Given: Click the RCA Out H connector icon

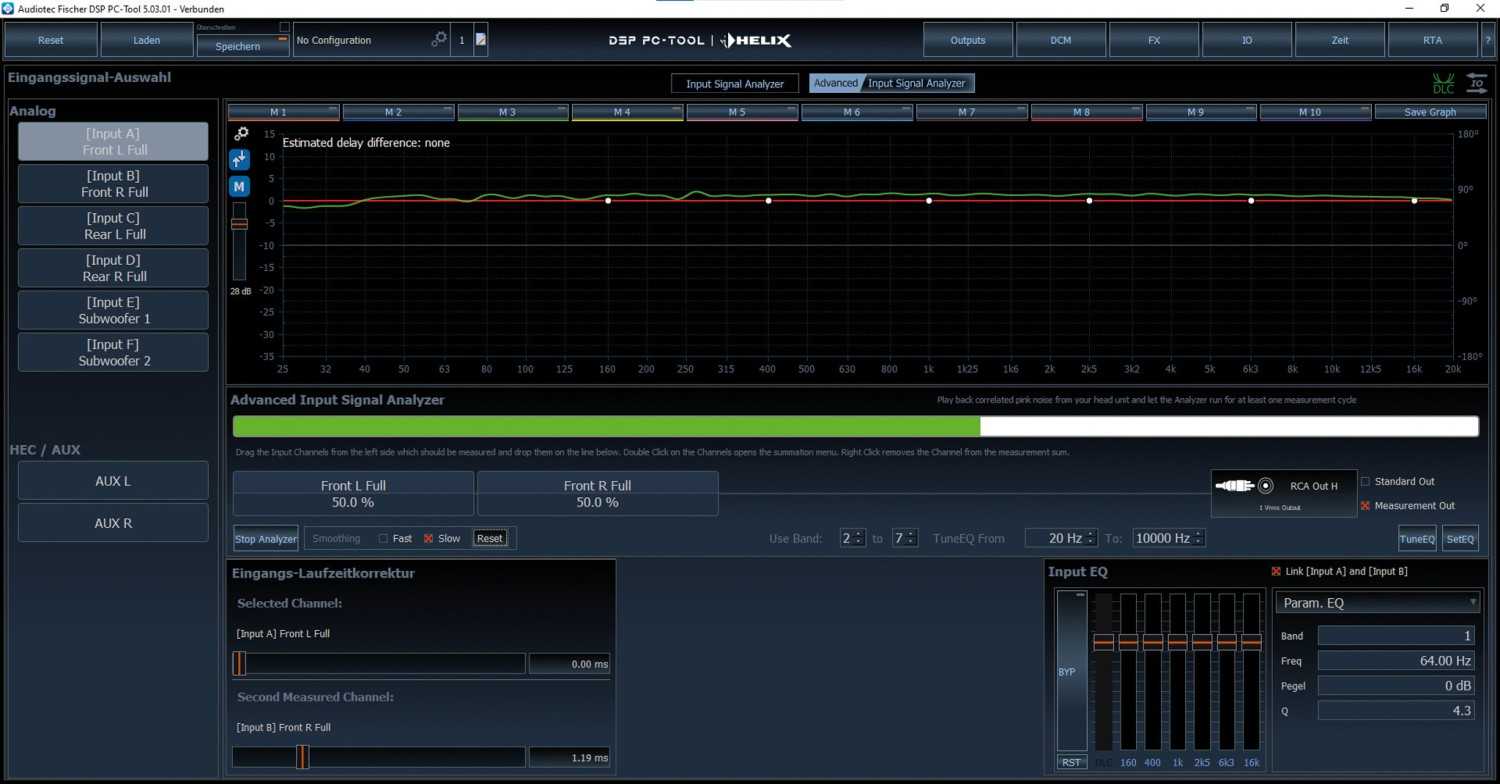Looking at the screenshot, I should pos(1244,486).
